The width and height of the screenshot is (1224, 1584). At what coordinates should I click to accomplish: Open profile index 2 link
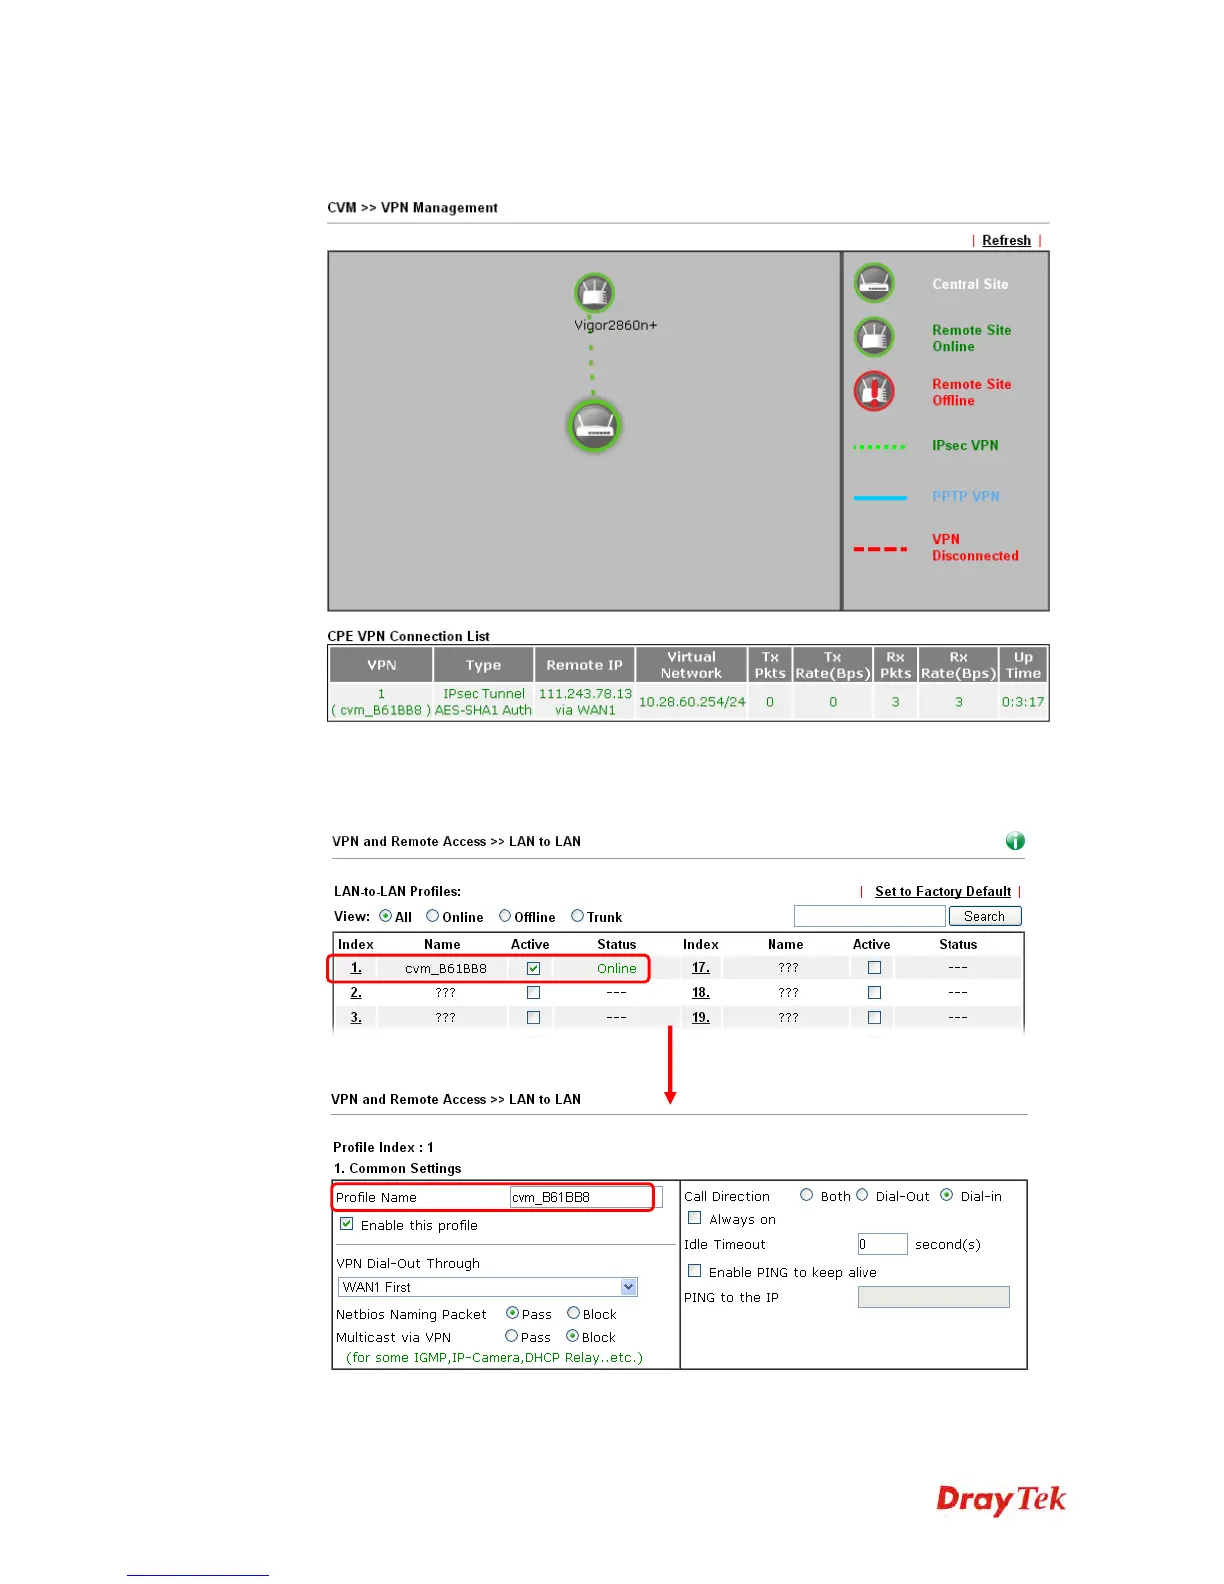click(356, 993)
